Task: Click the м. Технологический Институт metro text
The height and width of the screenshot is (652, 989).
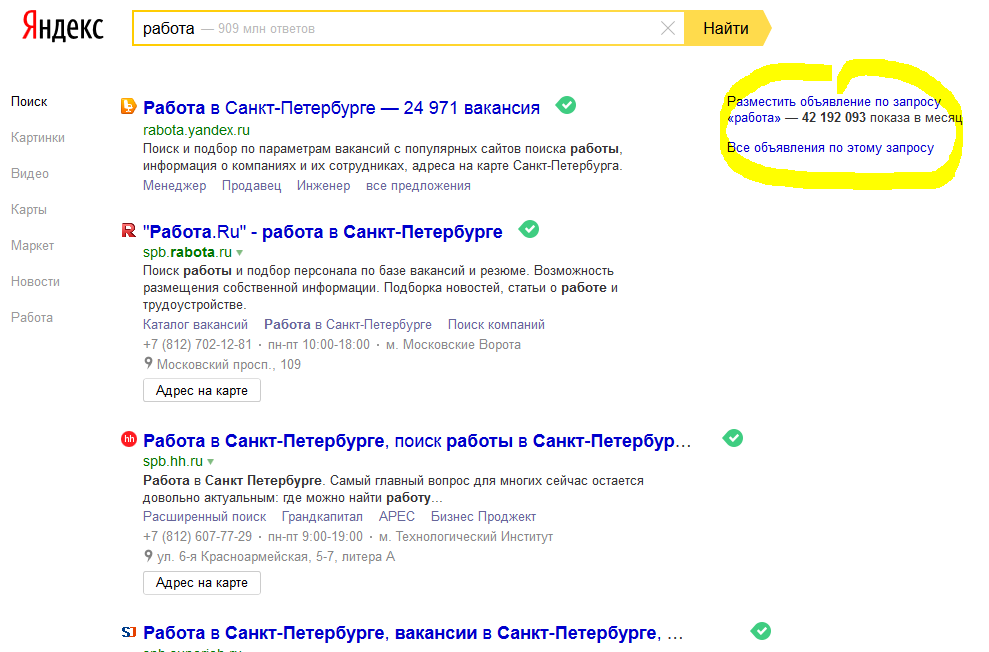Action: click(x=466, y=537)
